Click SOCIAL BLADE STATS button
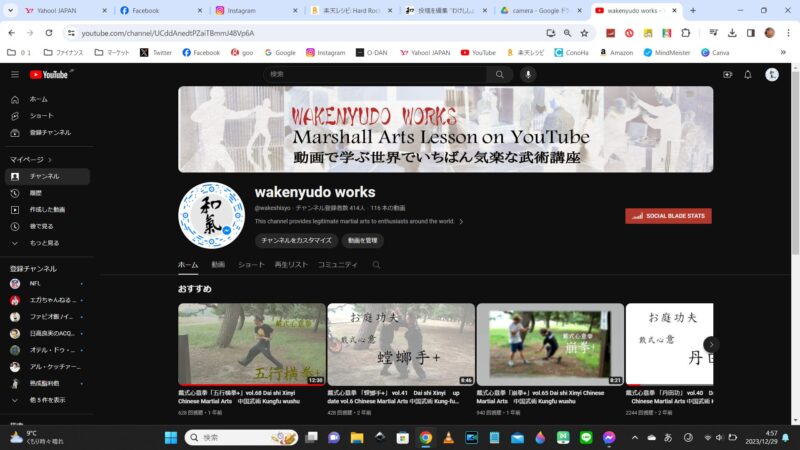 (x=668, y=216)
